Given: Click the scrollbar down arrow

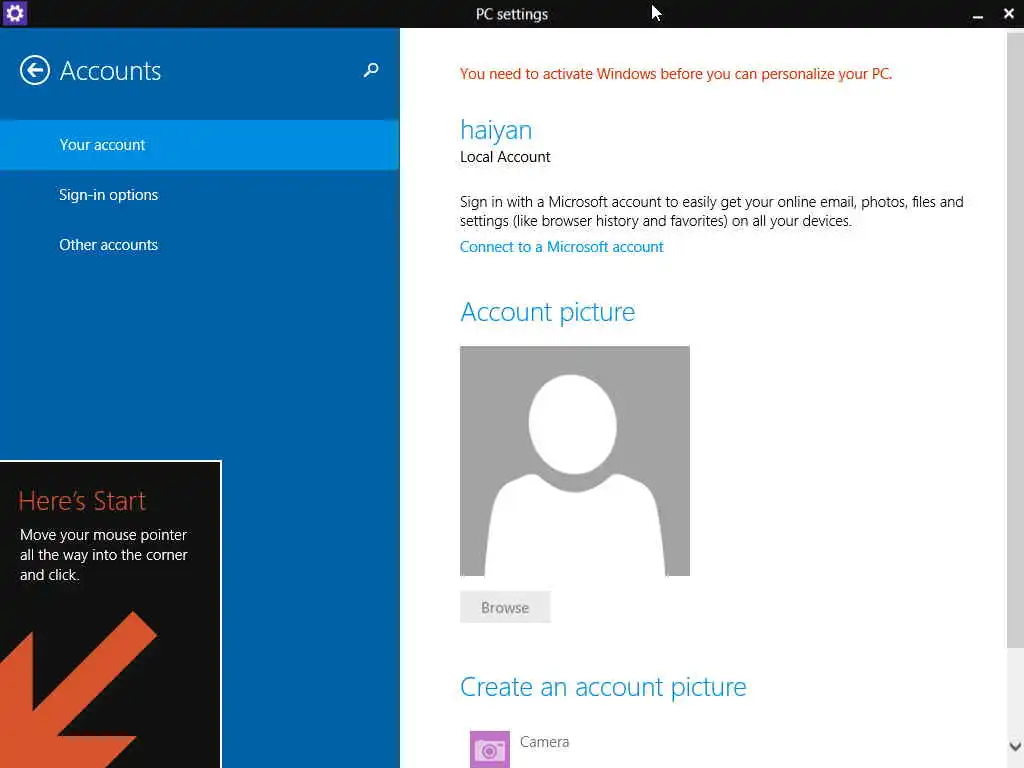Looking at the screenshot, I should pyautogui.click(x=1015, y=746).
